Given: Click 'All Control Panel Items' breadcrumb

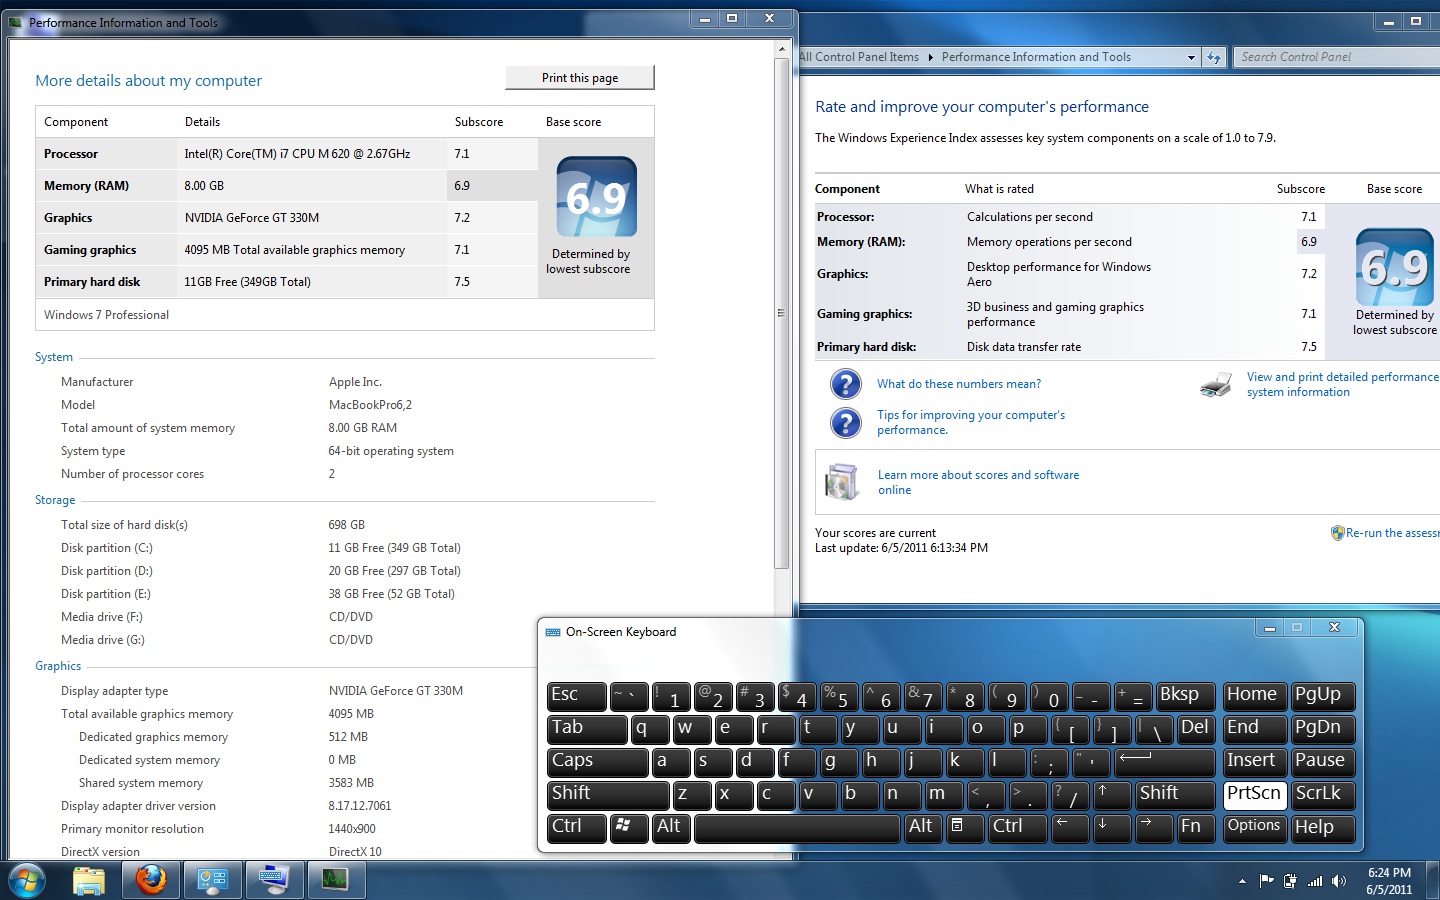Looking at the screenshot, I should point(859,57).
